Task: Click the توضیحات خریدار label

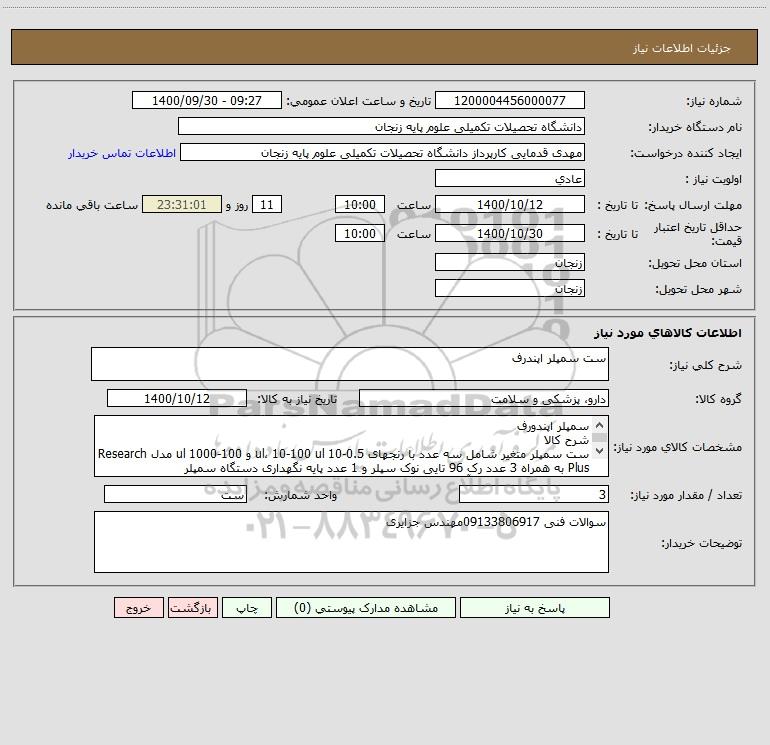Action: 702,543
